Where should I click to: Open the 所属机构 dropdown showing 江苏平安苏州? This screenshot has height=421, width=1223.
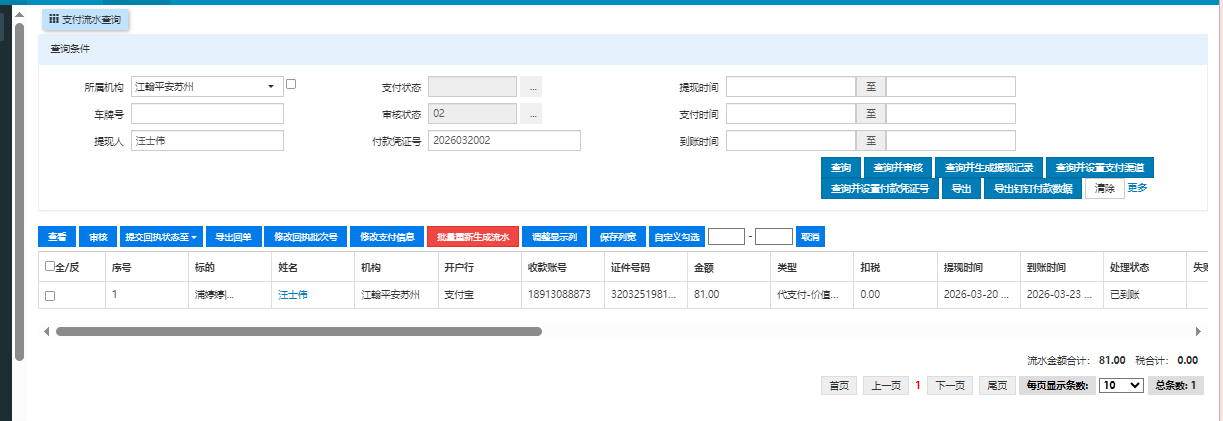(x=207, y=87)
